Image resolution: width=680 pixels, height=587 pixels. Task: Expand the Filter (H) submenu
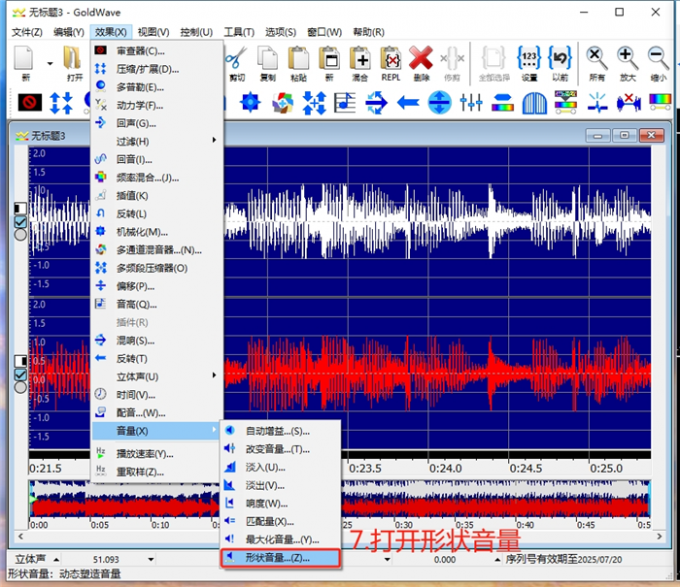(157, 141)
